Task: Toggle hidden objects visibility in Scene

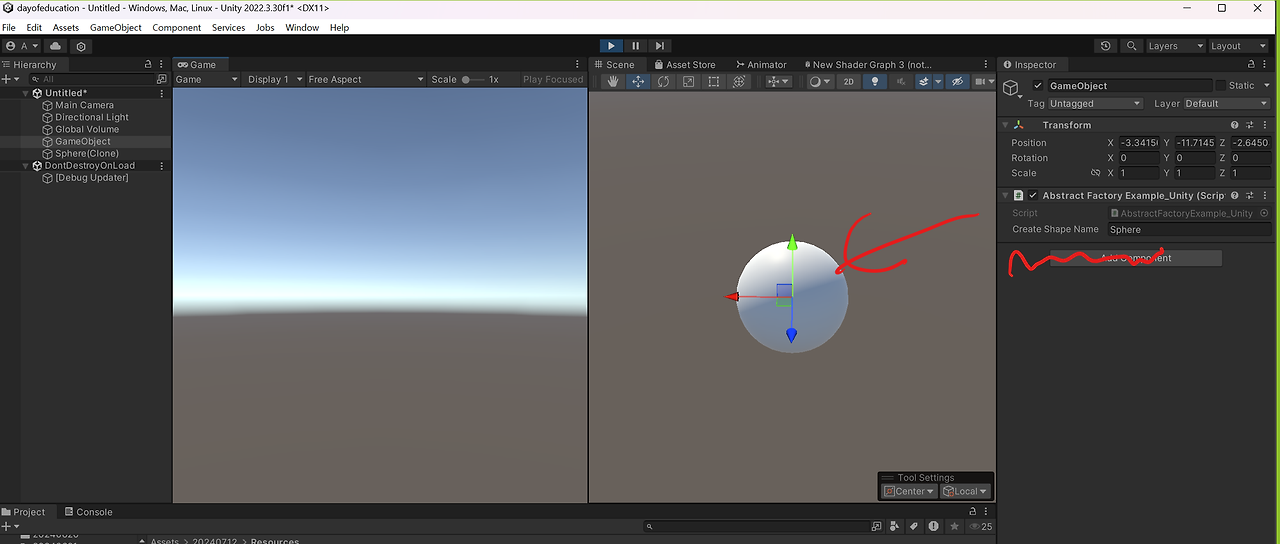Action: pos(956,82)
